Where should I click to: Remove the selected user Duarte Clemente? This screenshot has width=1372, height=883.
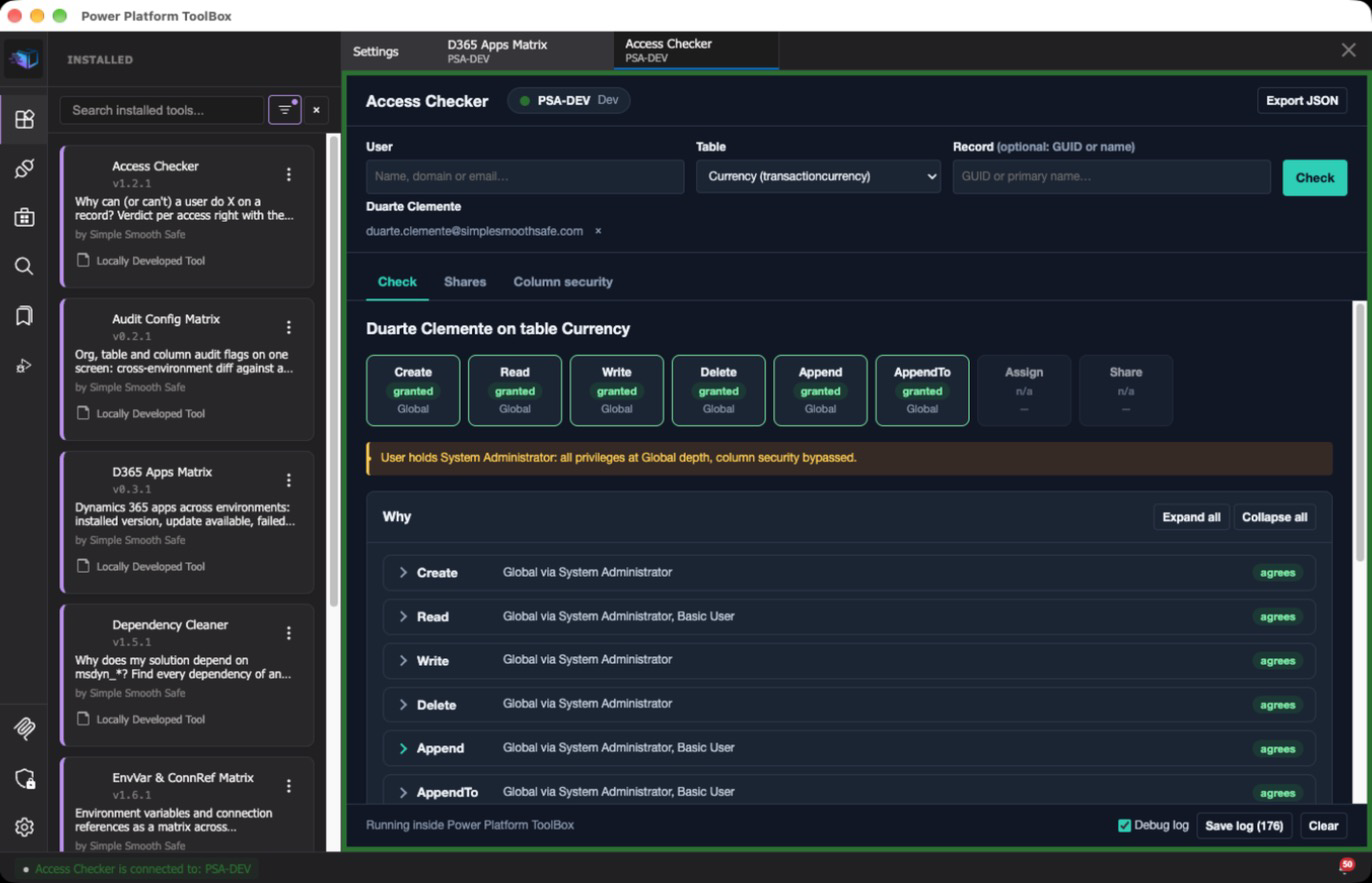coord(598,231)
